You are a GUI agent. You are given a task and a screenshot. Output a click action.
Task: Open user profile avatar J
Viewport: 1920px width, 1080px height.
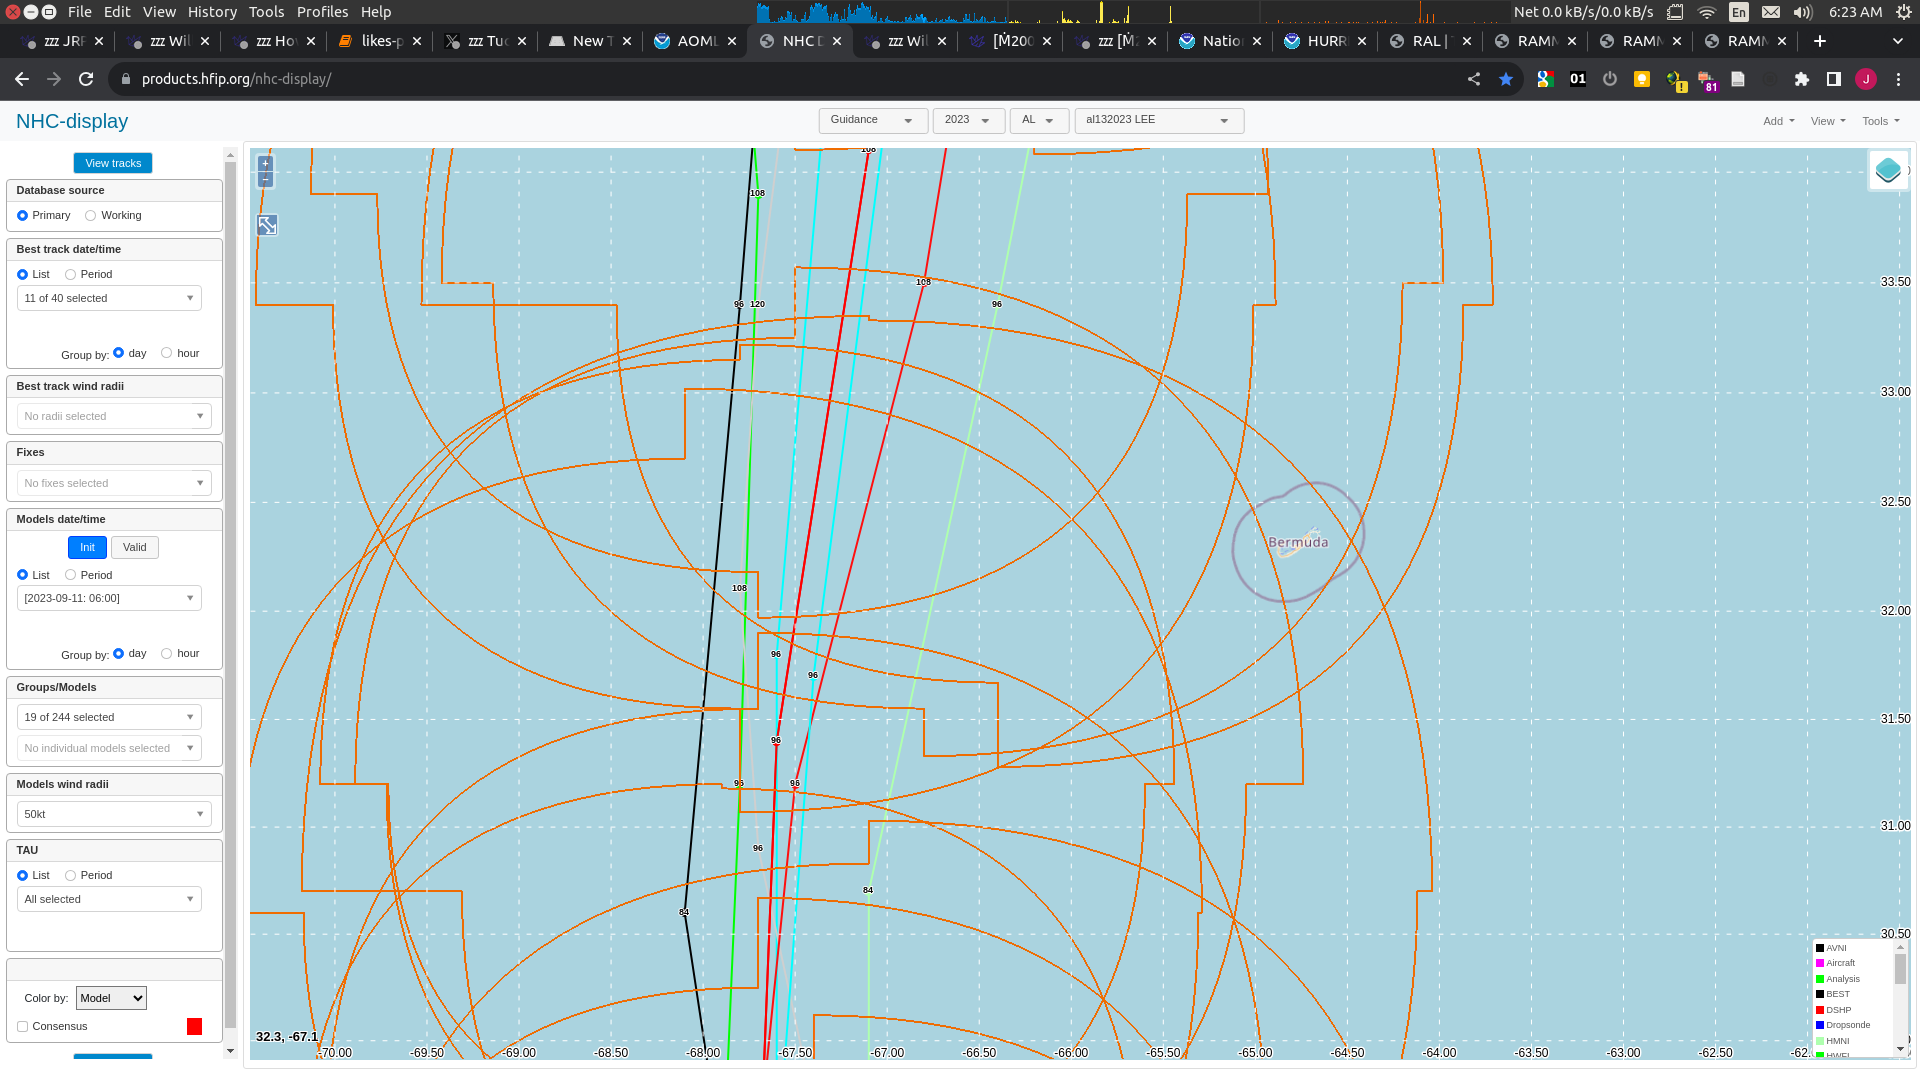1866,79
